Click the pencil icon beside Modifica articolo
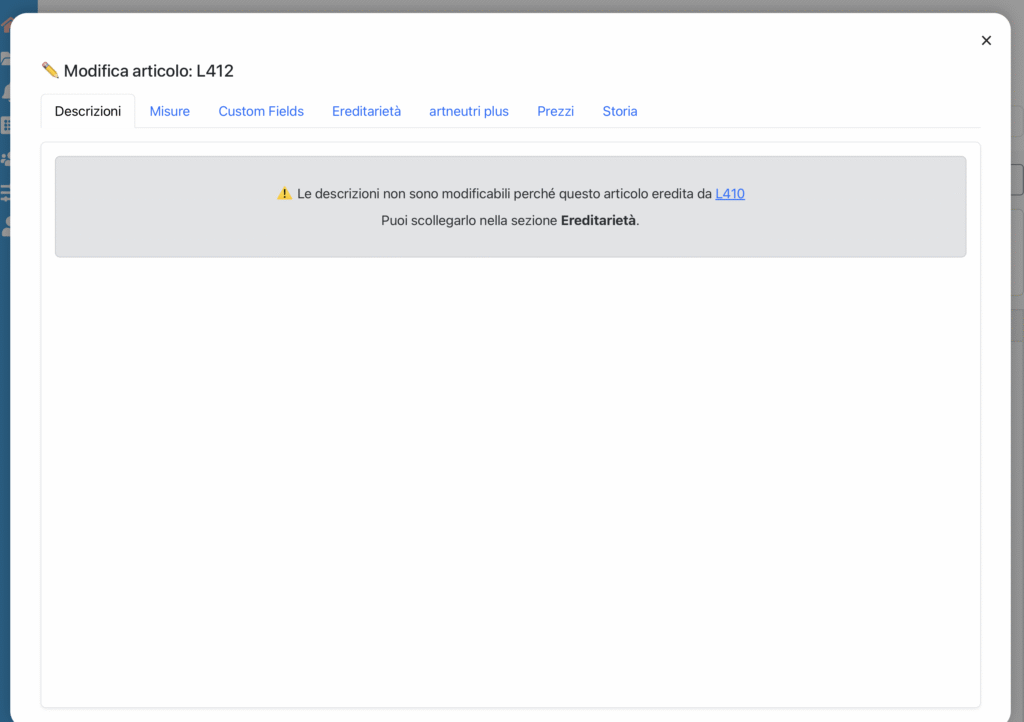Viewport: 1024px width, 722px height. click(x=50, y=70)
